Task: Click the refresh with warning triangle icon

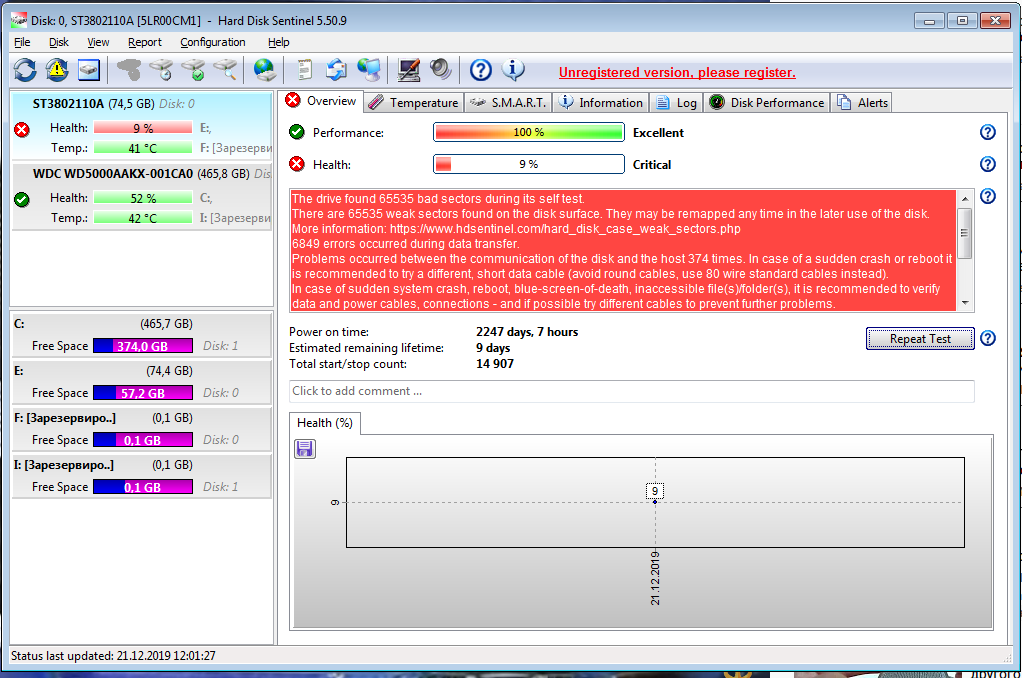Action: [57, 70]
